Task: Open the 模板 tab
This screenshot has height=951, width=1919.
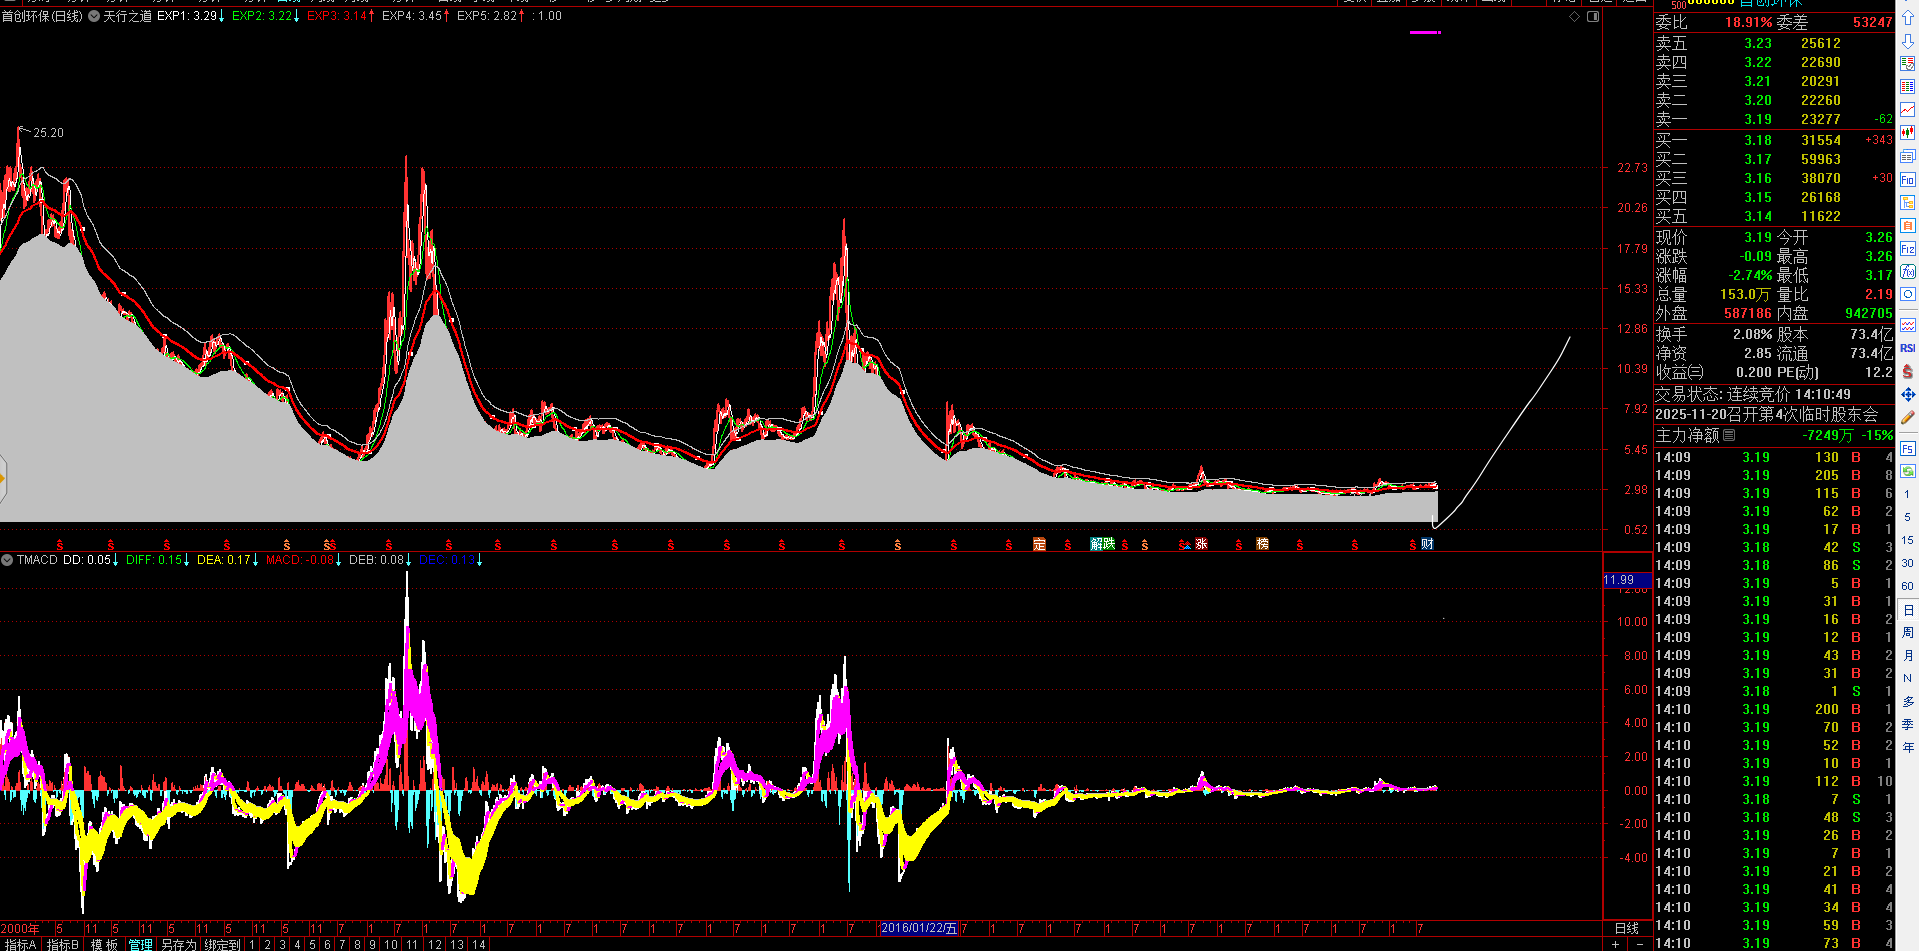Action: click(104, 944)
